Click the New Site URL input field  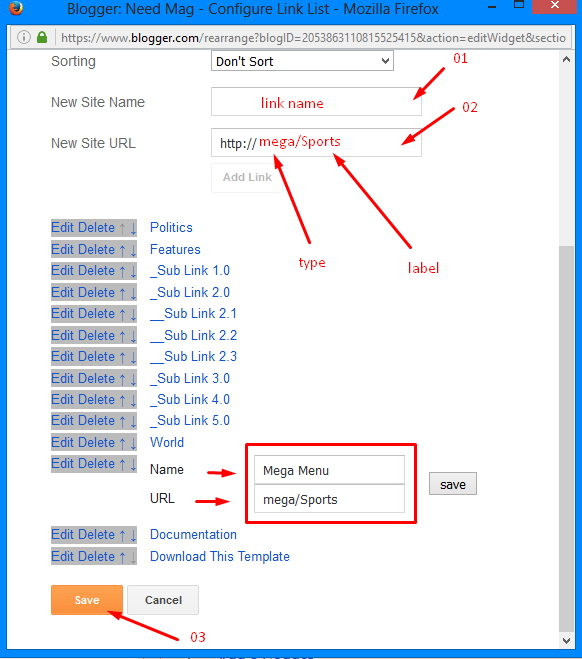316,143
